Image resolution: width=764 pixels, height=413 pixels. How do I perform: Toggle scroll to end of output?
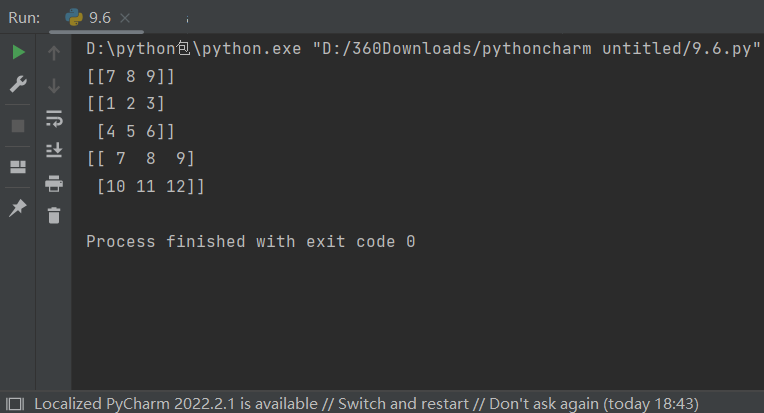(54, 150)
